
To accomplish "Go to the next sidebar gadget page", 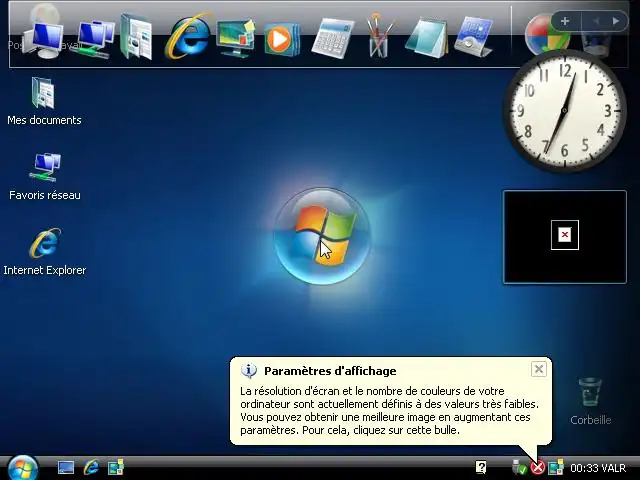I will tap(616, 21).
